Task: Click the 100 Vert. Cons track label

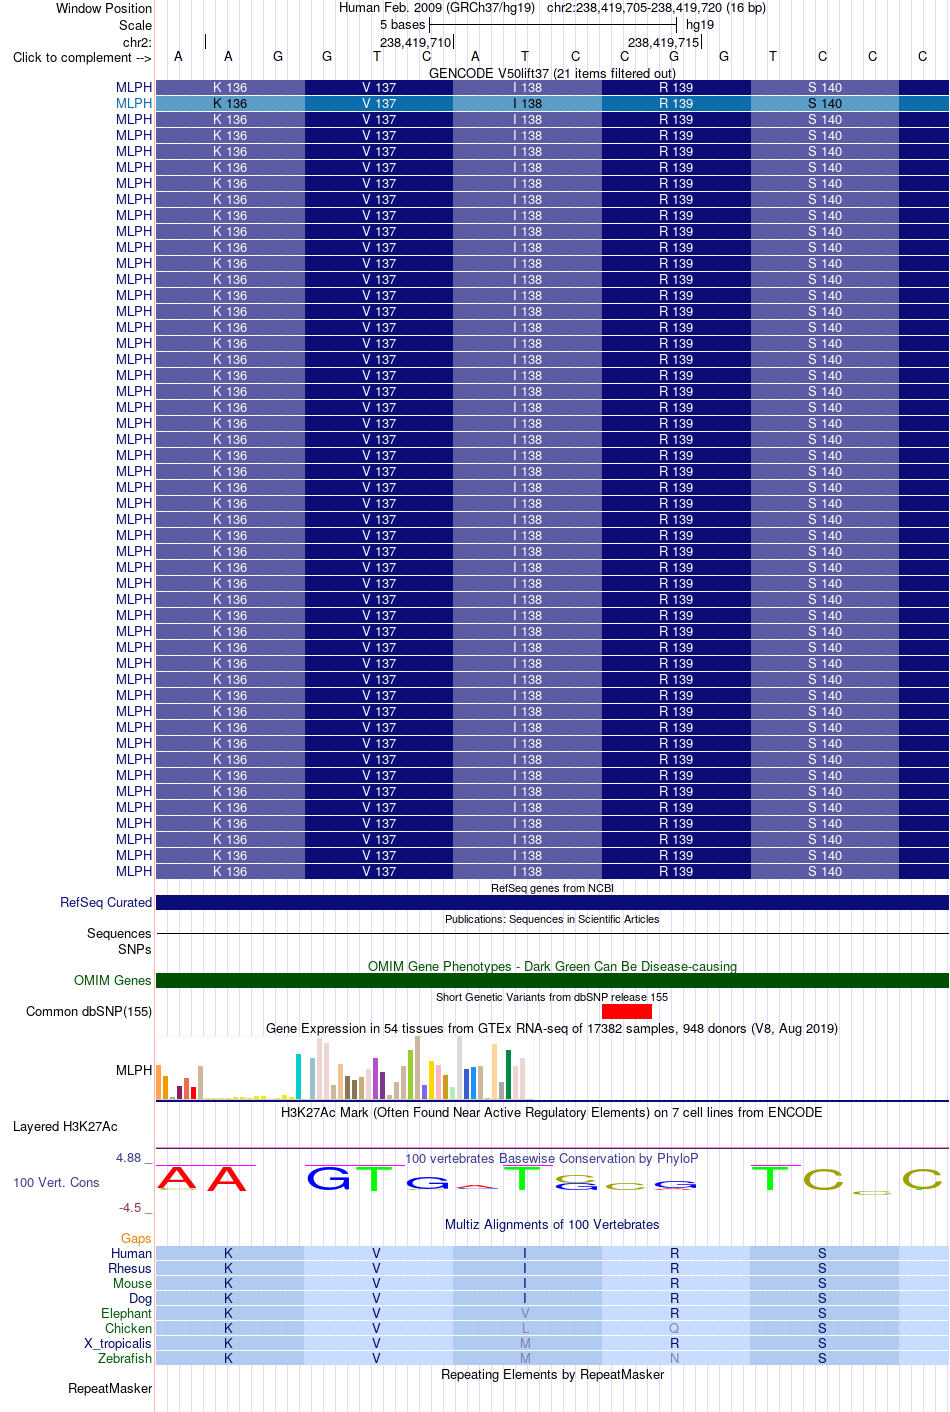Action: [56, 1182]
